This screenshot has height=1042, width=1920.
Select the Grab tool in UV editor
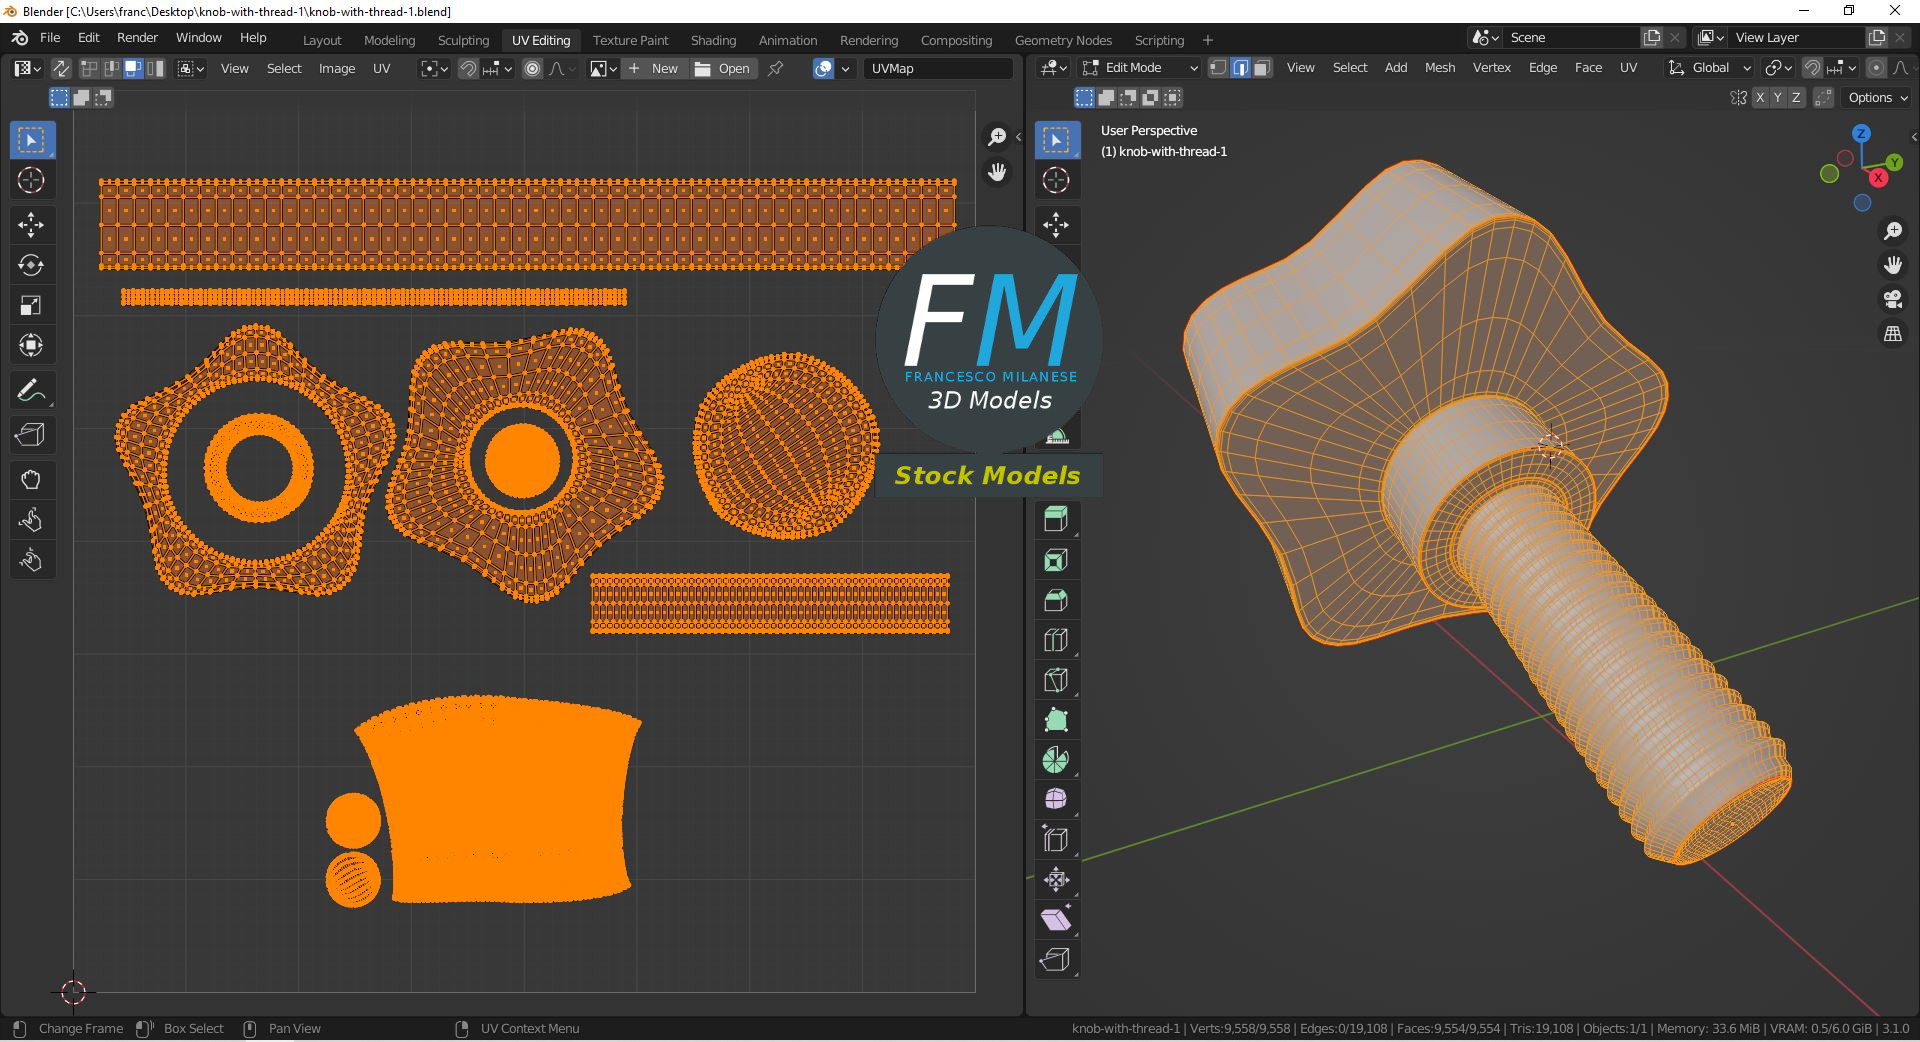[x=31, y=480]
